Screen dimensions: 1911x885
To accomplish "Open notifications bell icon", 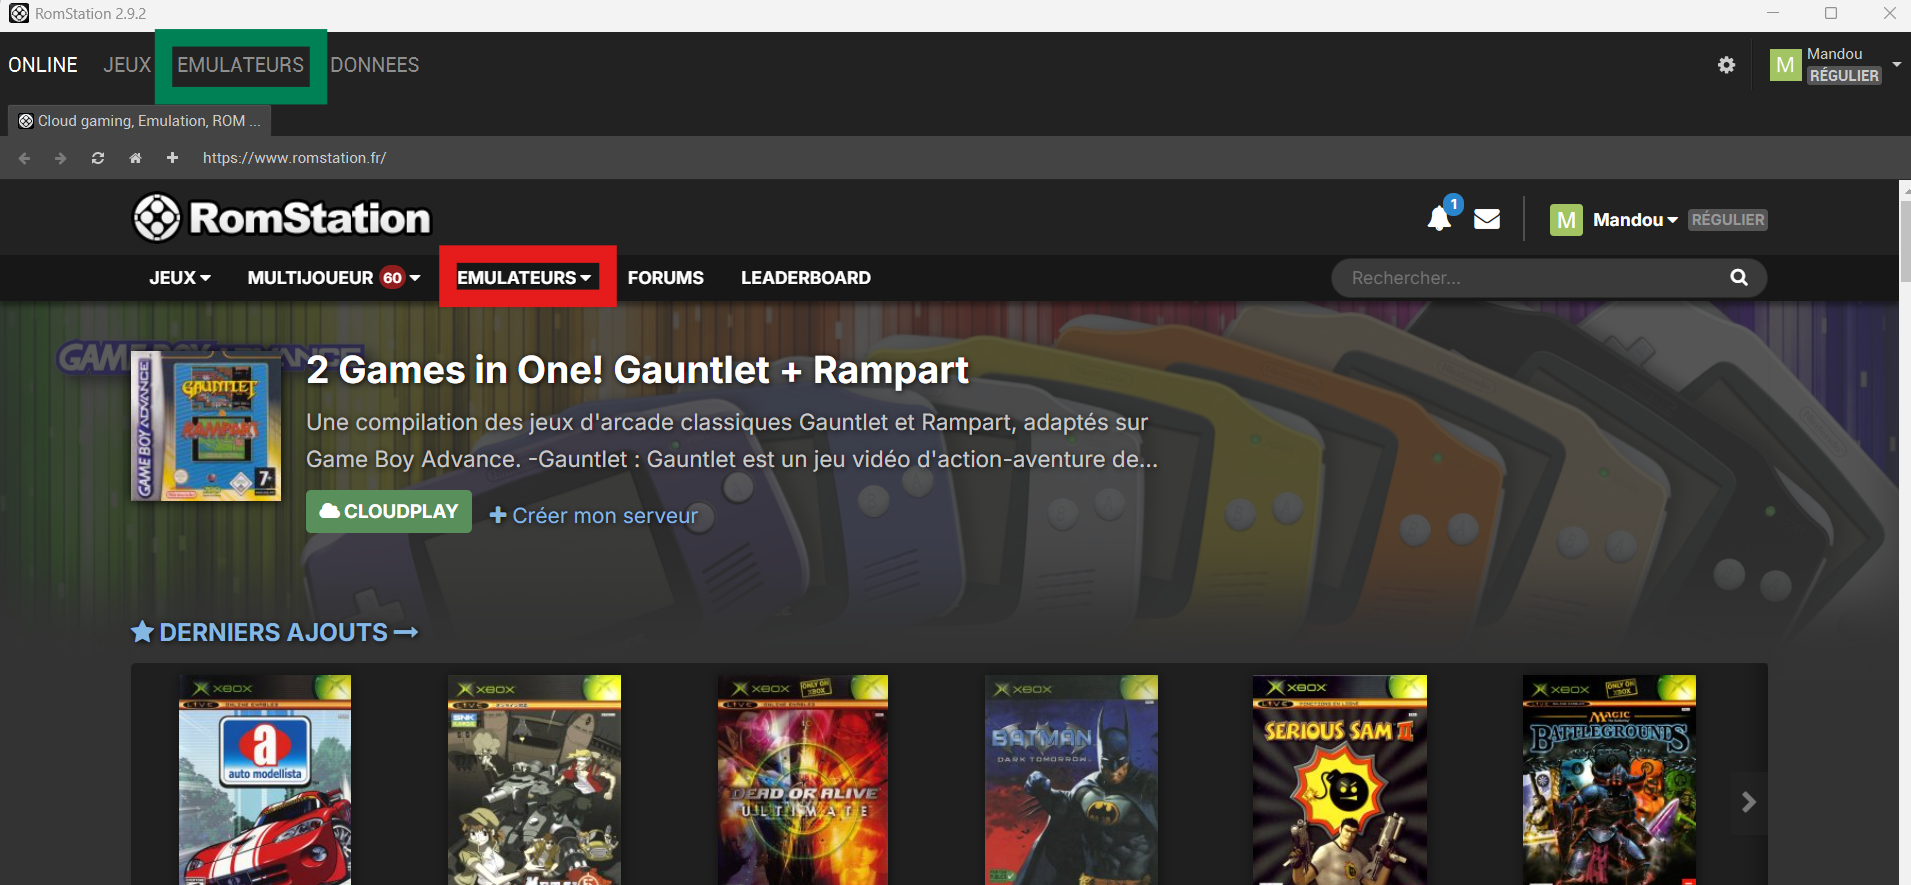I will pyautogui.click(x=1439, y=219).
